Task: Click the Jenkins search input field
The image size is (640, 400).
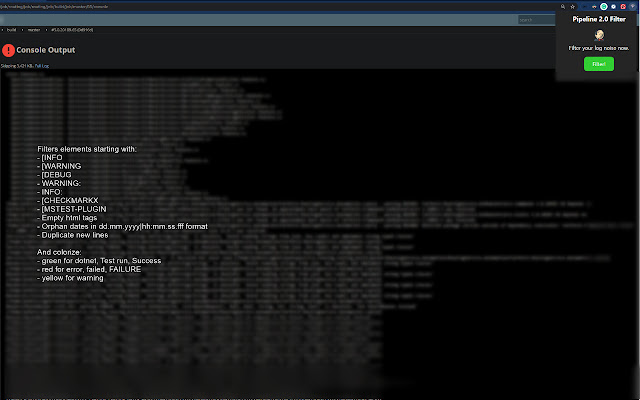Action: pyautogui.click(x=536, y=20)
